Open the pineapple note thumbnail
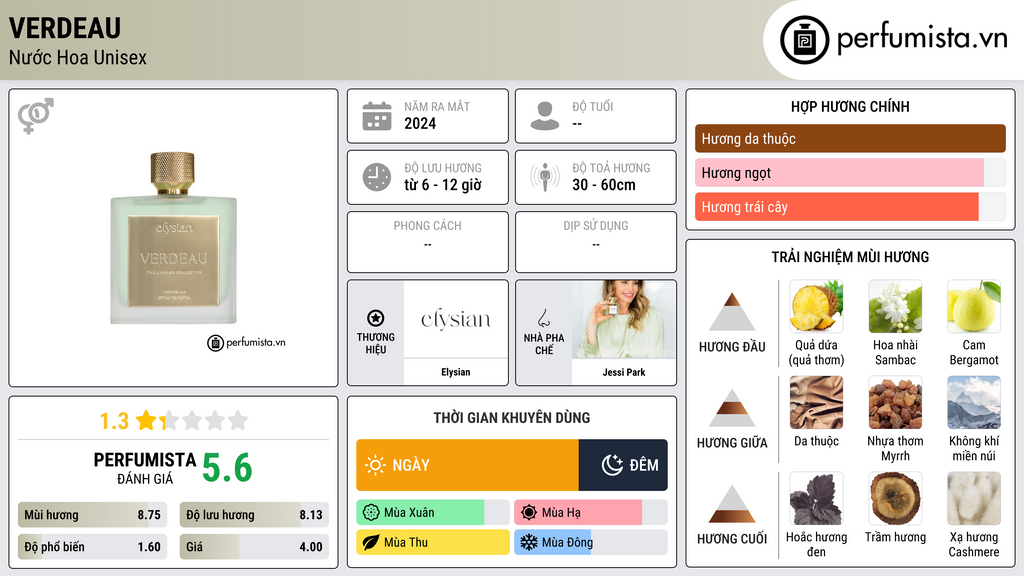Viewport: 1024px width, 576px height. click(816, 306)
